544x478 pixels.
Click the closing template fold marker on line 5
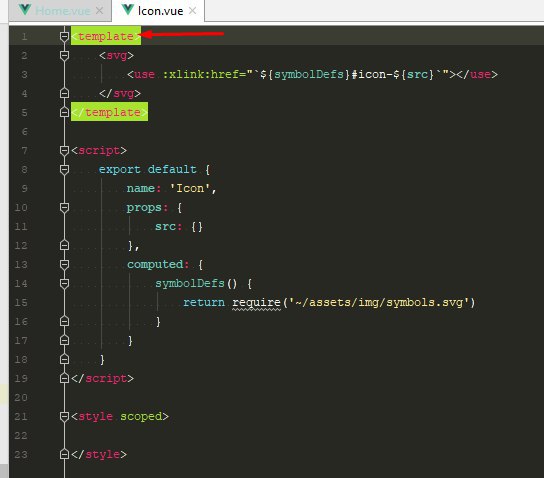[x=64, y=112]
